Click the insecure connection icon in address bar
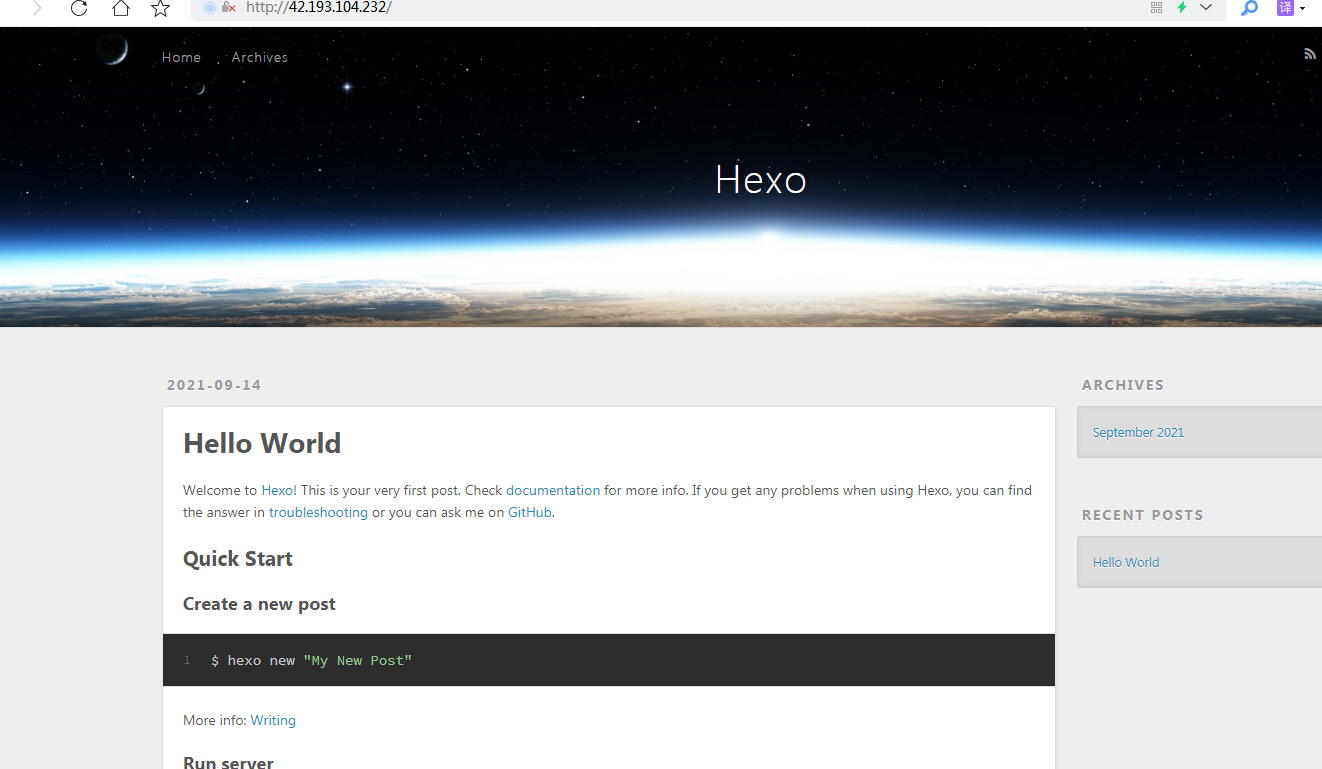Image resolution: width=1322 pixels, height=769 pixels. pos(229,7)
